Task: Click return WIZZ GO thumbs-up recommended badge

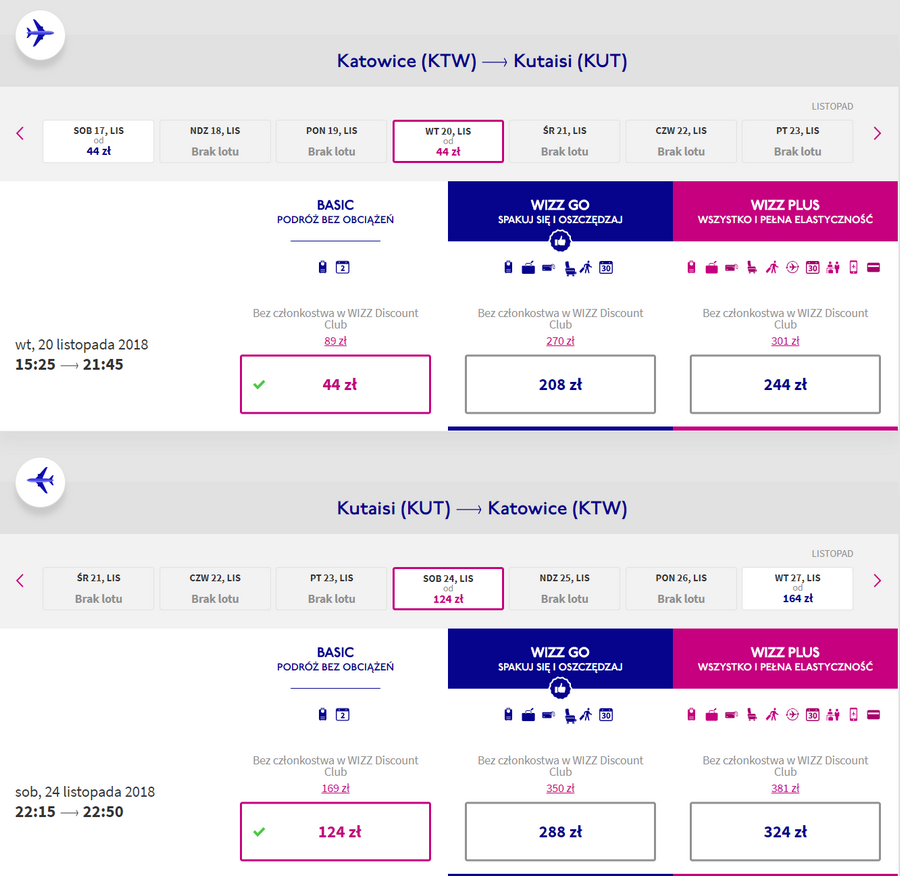Action: [560, 688]
